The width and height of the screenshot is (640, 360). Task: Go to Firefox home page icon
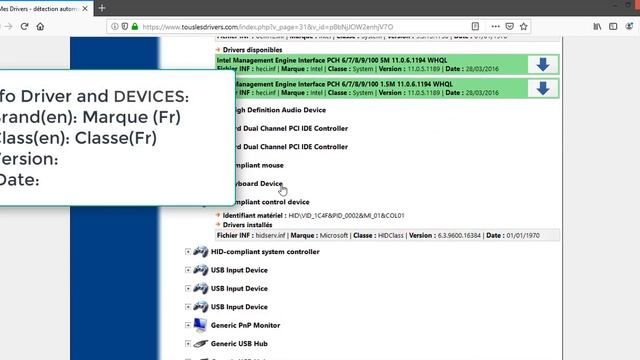40,27
